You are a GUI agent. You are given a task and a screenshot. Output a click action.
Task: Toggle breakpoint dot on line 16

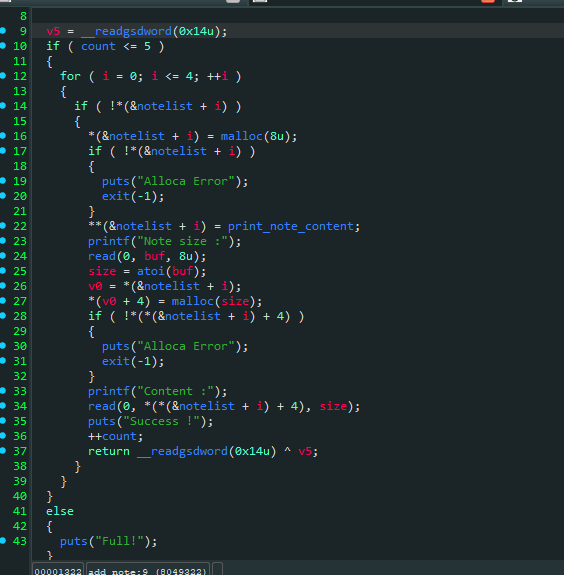pos(3,136)
